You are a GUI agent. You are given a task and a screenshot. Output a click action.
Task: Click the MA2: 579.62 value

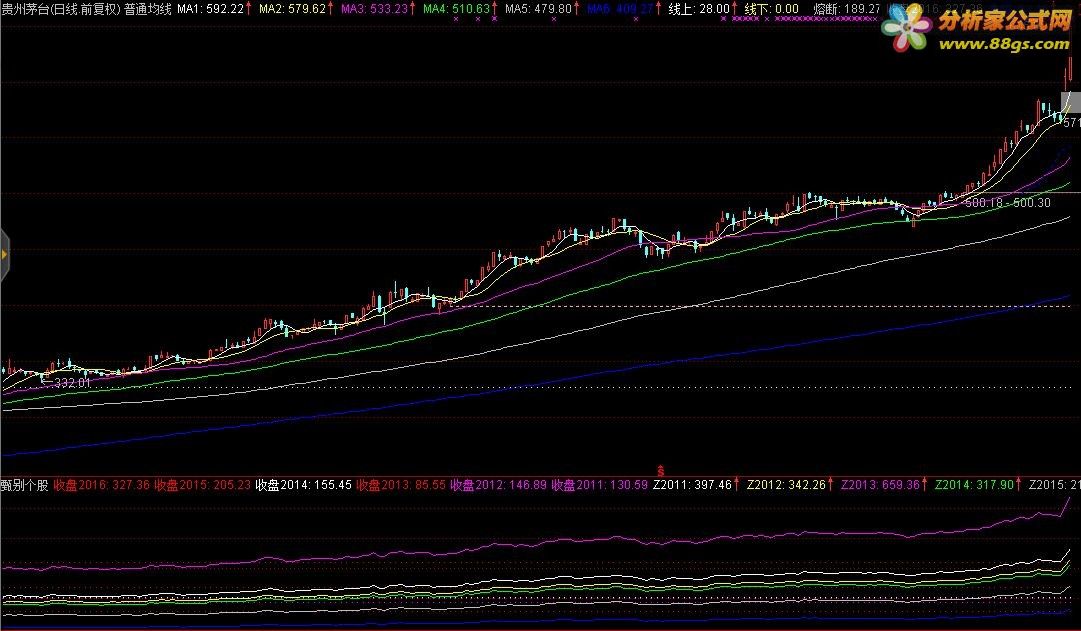[292, 9]
